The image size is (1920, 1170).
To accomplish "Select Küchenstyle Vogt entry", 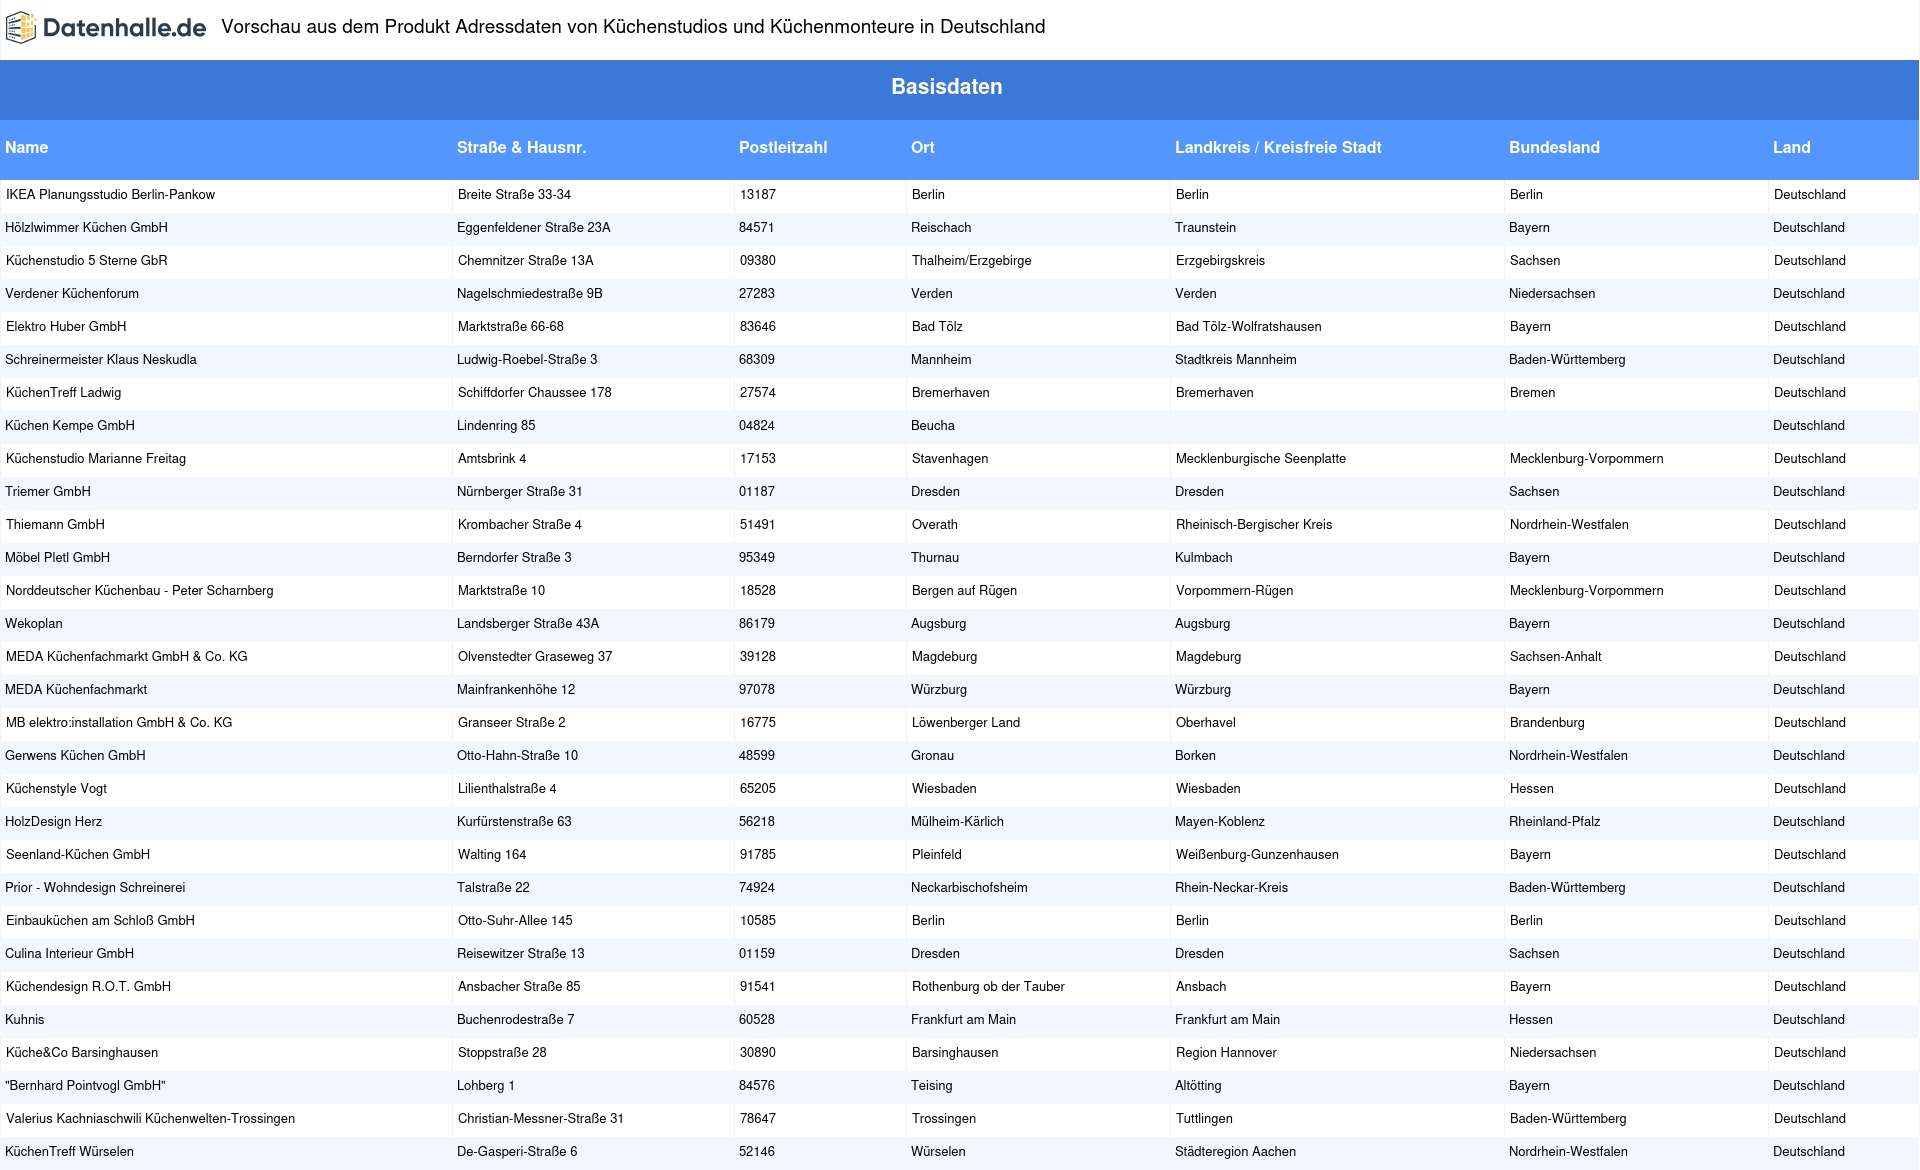I will [x=56, y=789].
